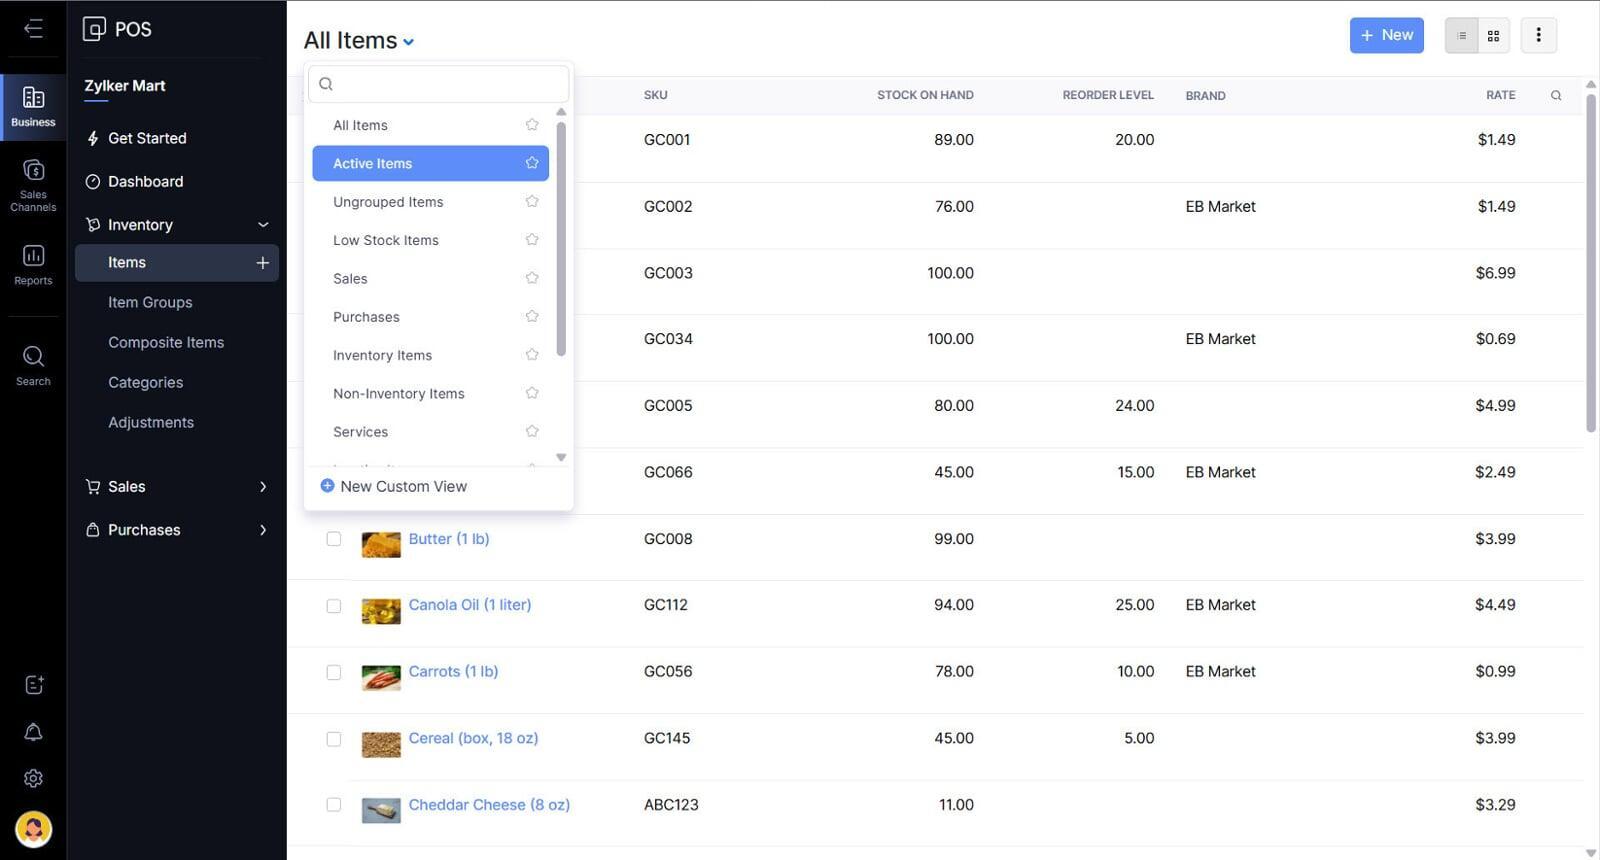Click the Search magnifier in left rail
1600x860 pixels.
point(33,365)
